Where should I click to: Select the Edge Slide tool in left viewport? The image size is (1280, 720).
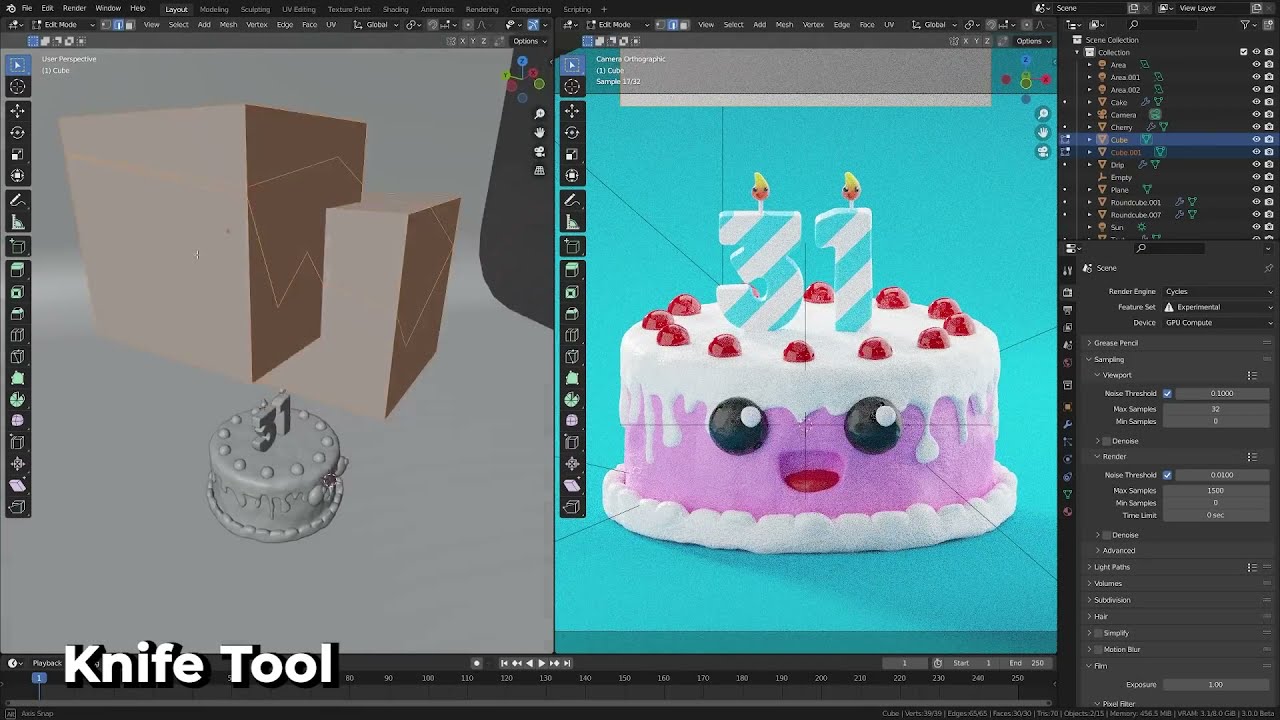(17, 443)
